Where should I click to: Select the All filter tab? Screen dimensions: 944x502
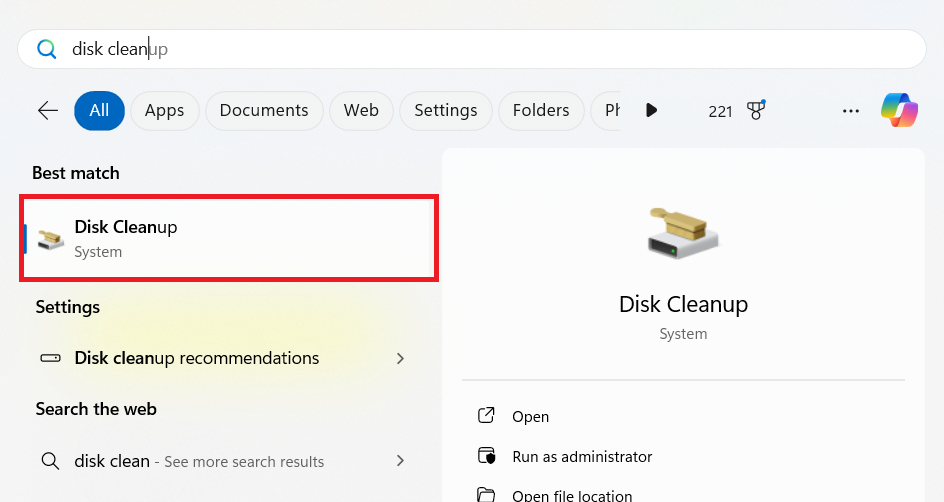99,110
